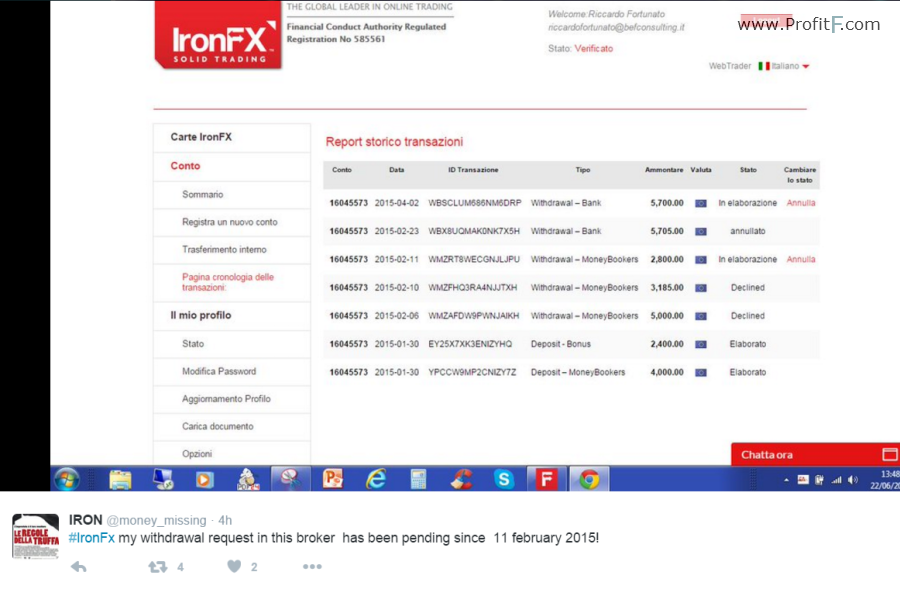The height and width of the screenshot is (589, 900).
Task: Click EU flag in 5,700.00 row
Action: 701,203
